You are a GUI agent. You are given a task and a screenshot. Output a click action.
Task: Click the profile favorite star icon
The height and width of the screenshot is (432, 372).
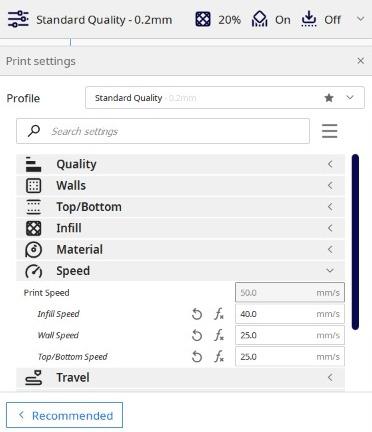click(329, 98)
